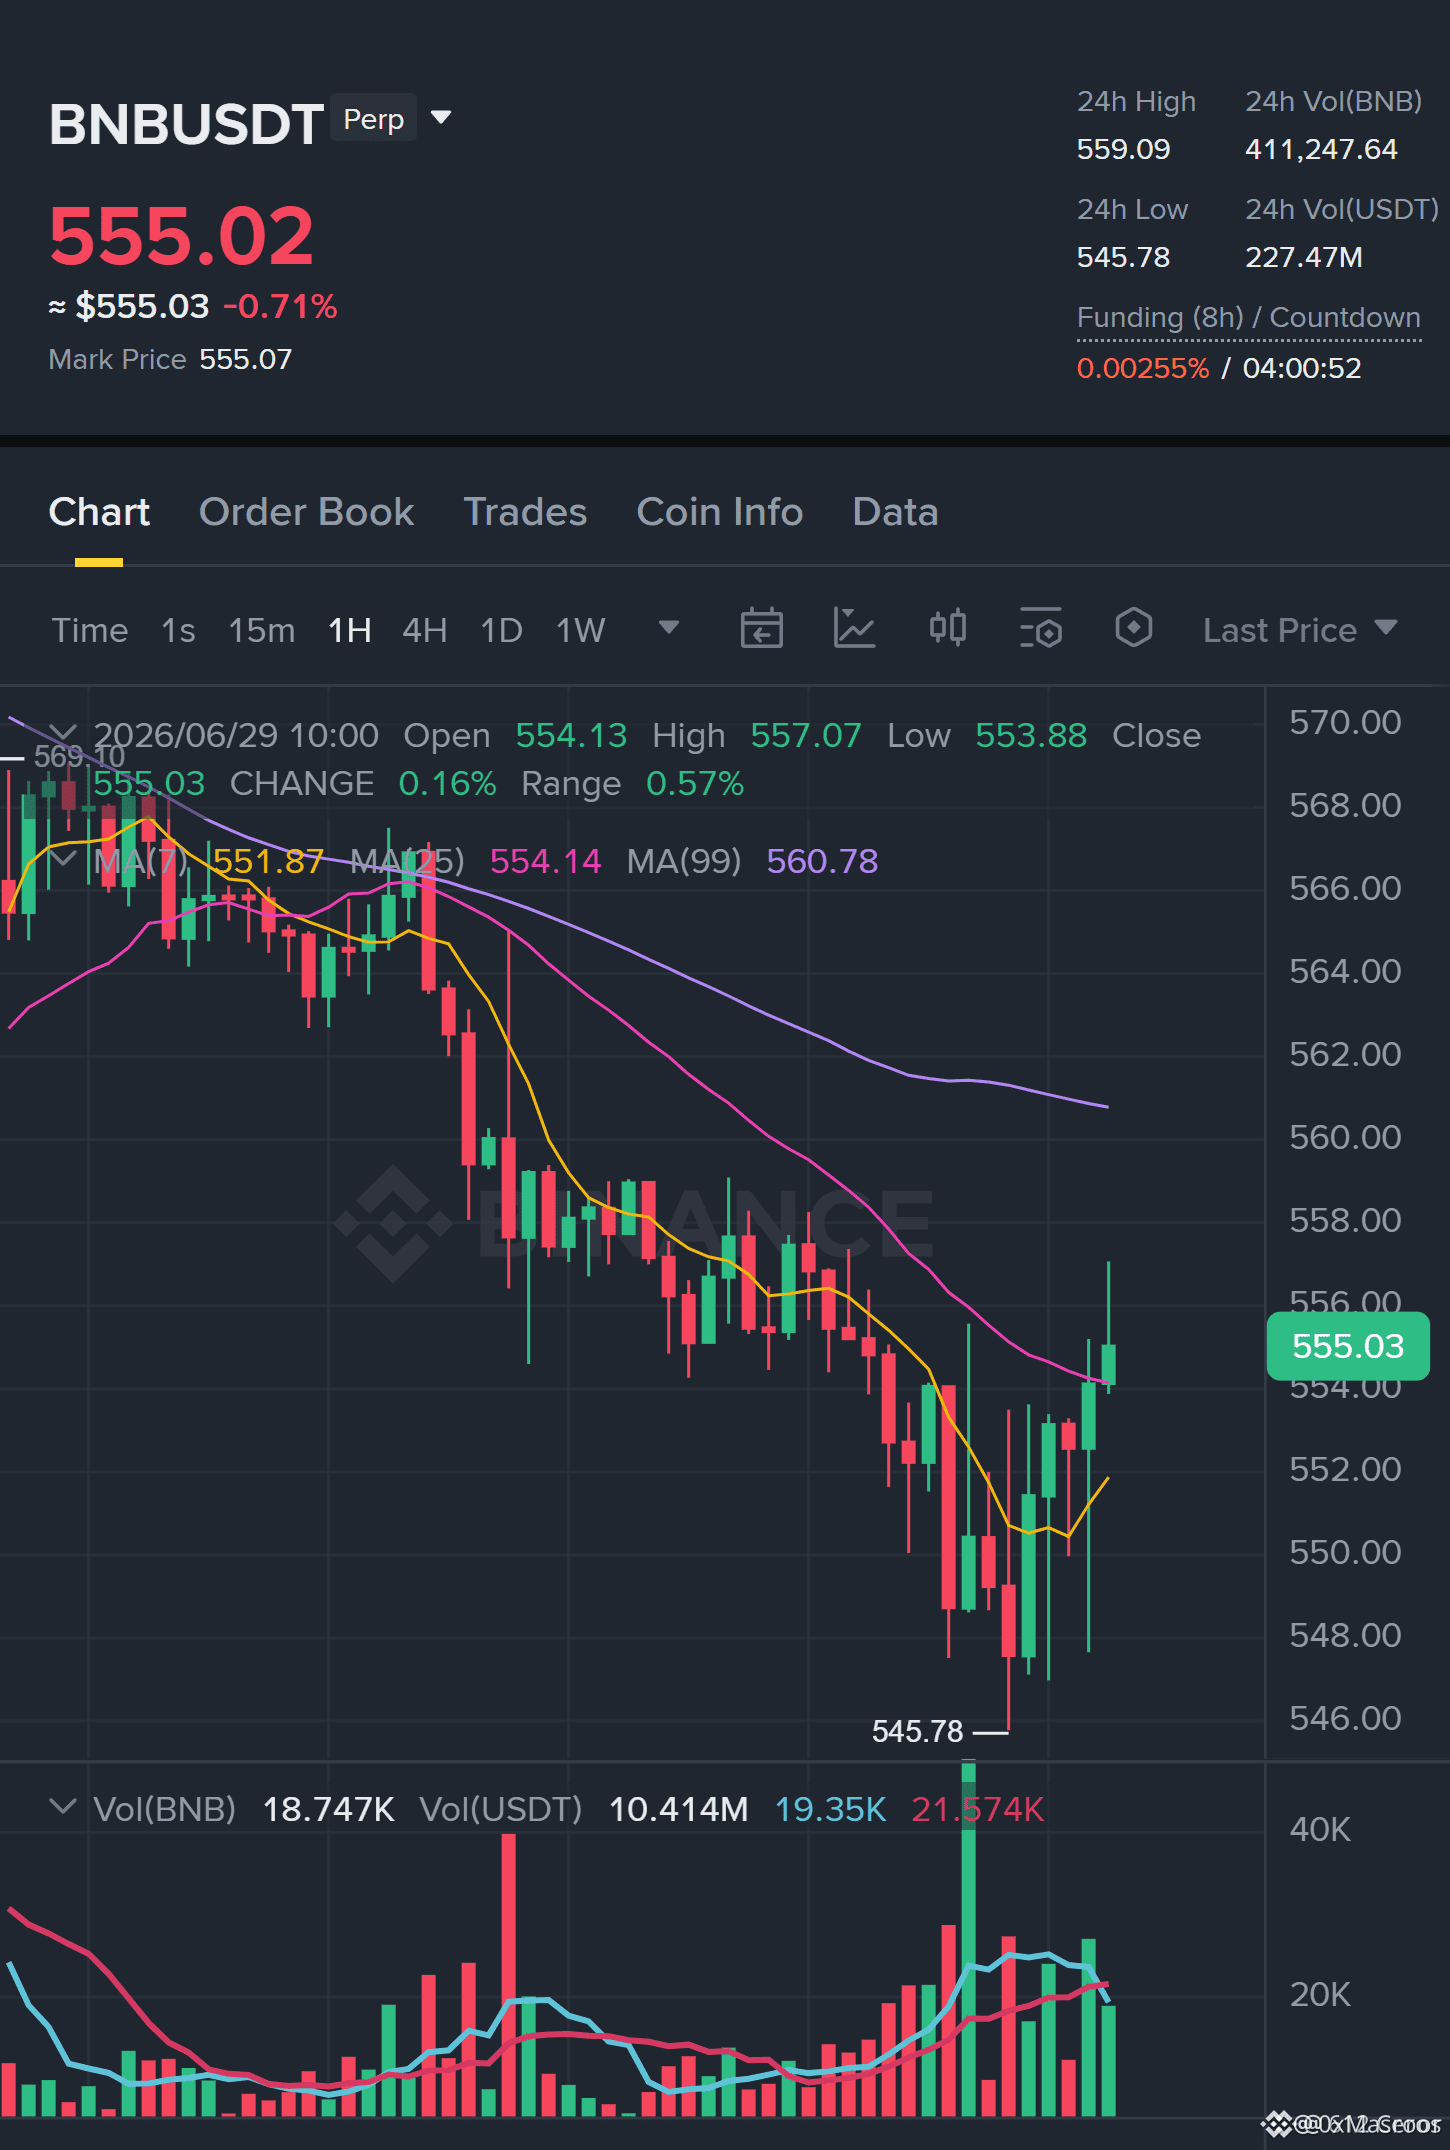Open the technical indicators chart icon
The image size is (1450, 2150).
click(854, 628)
